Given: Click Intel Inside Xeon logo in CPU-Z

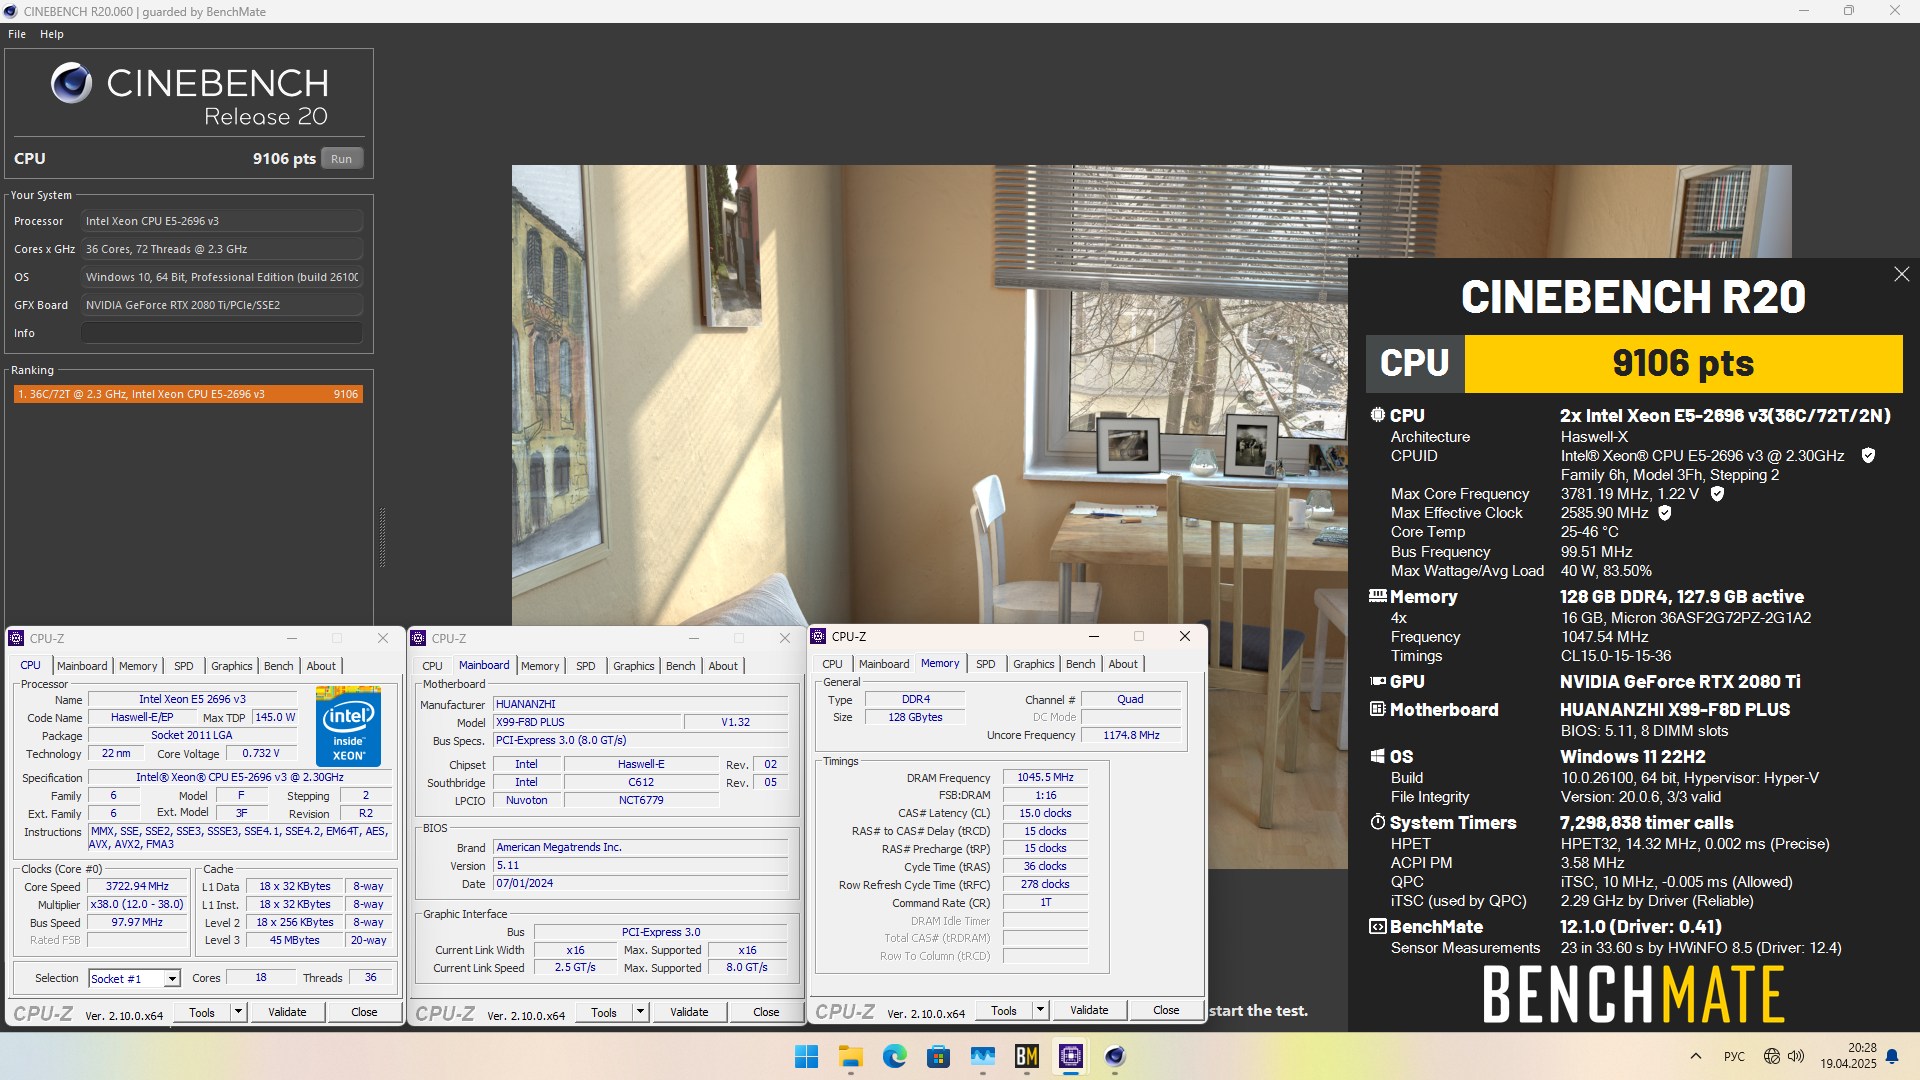Looking at the screenshot, I should [348, 726].
